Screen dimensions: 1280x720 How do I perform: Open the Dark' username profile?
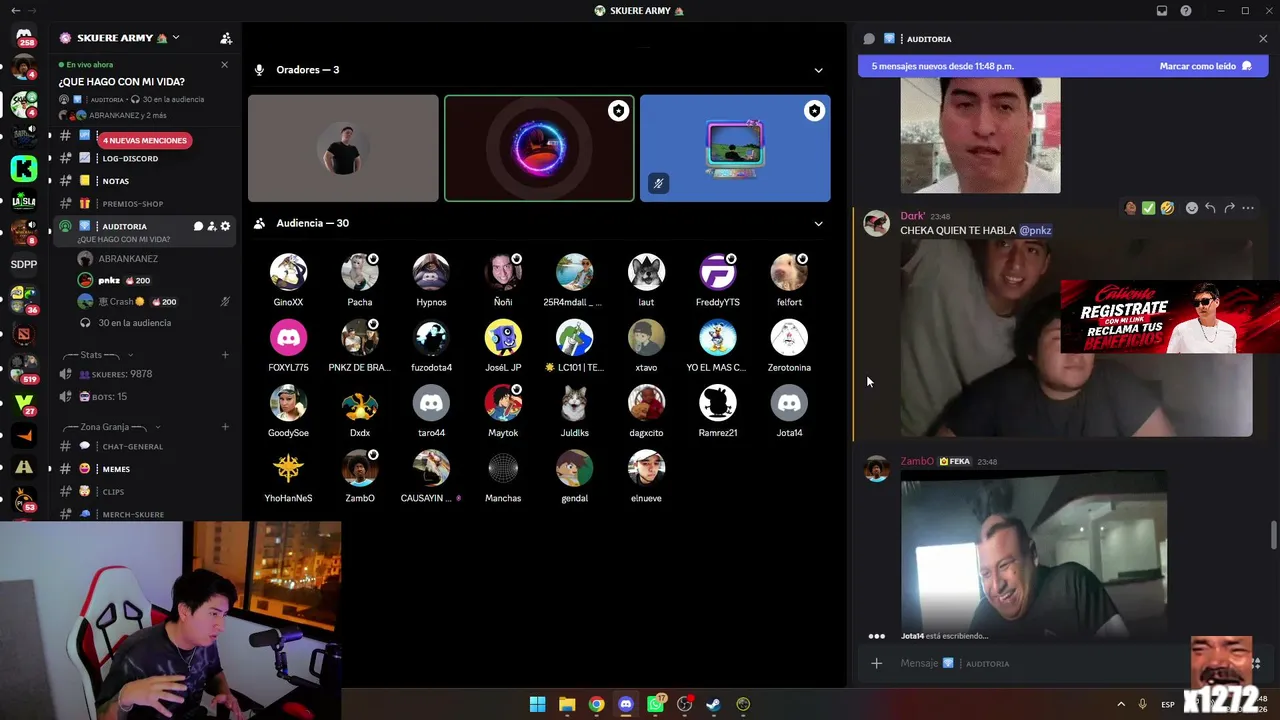912,216
